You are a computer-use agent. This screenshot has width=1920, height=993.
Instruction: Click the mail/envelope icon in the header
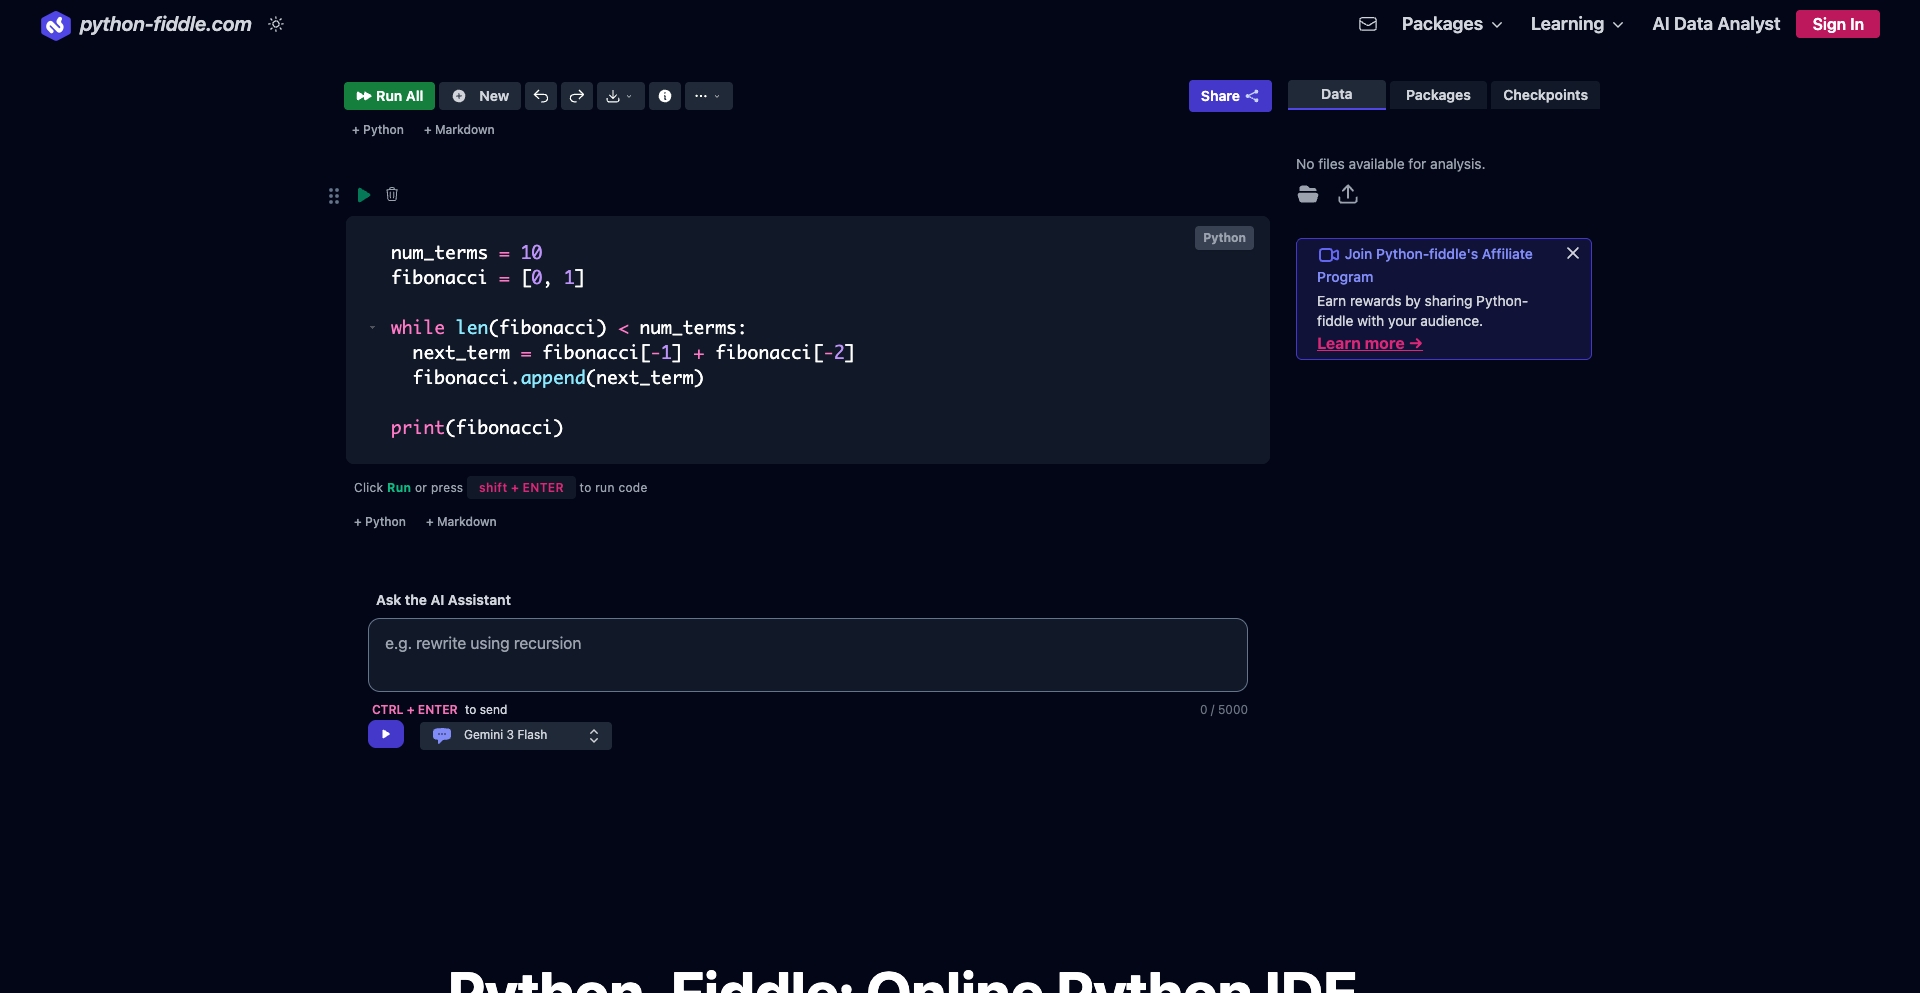[x=1367, y=24]
